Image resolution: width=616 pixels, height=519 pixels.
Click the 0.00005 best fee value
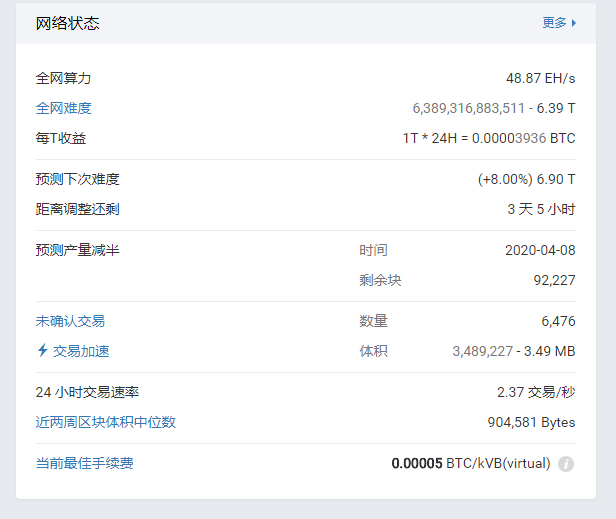pyautogui.click(x=416, y=463)
